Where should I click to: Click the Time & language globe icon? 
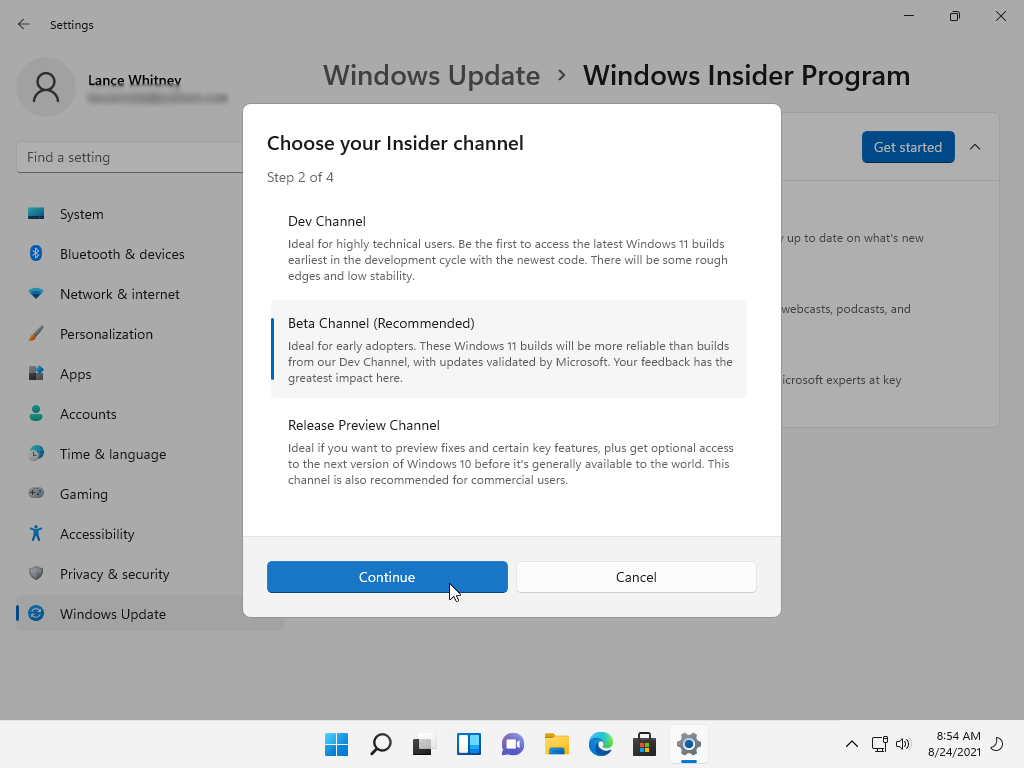click(36, 453)
